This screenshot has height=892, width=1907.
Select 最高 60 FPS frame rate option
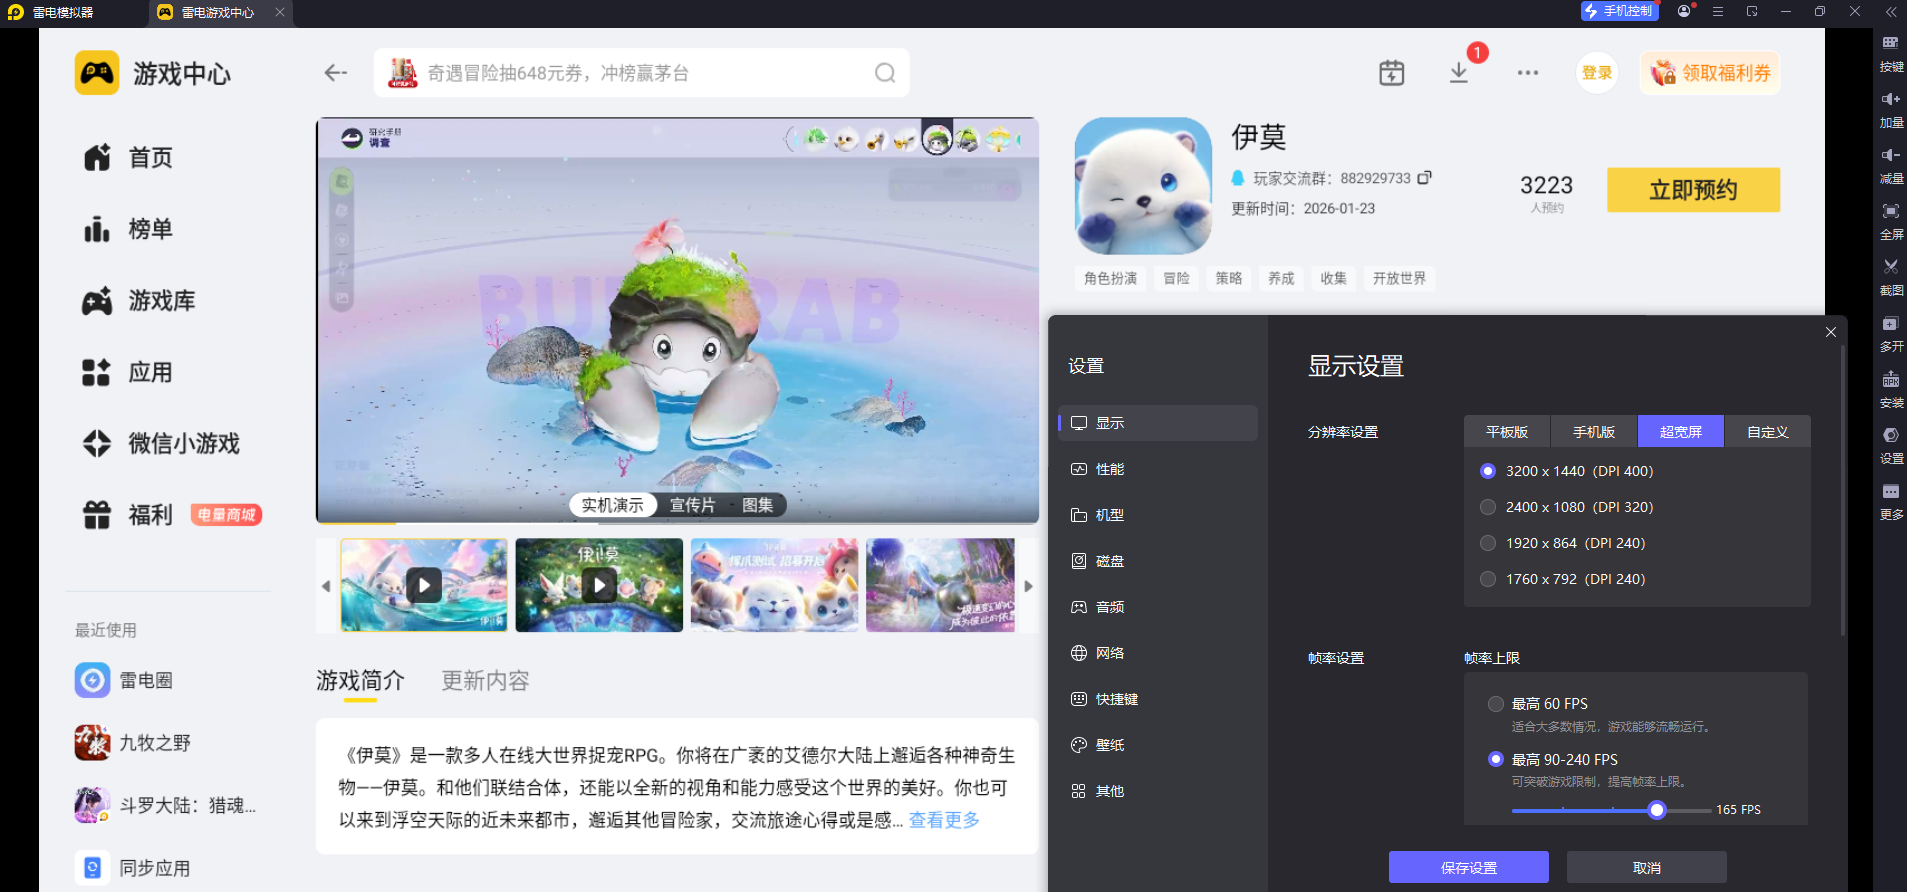[1496, 704]
